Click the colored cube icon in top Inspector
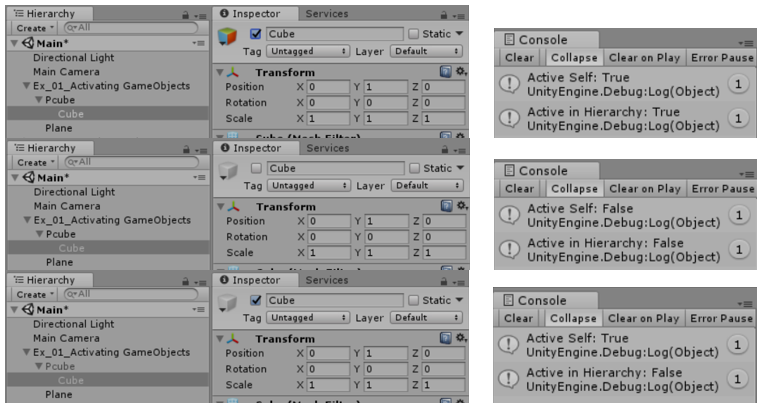Viewport: 764px width, 410px height. tap(227, 36)
